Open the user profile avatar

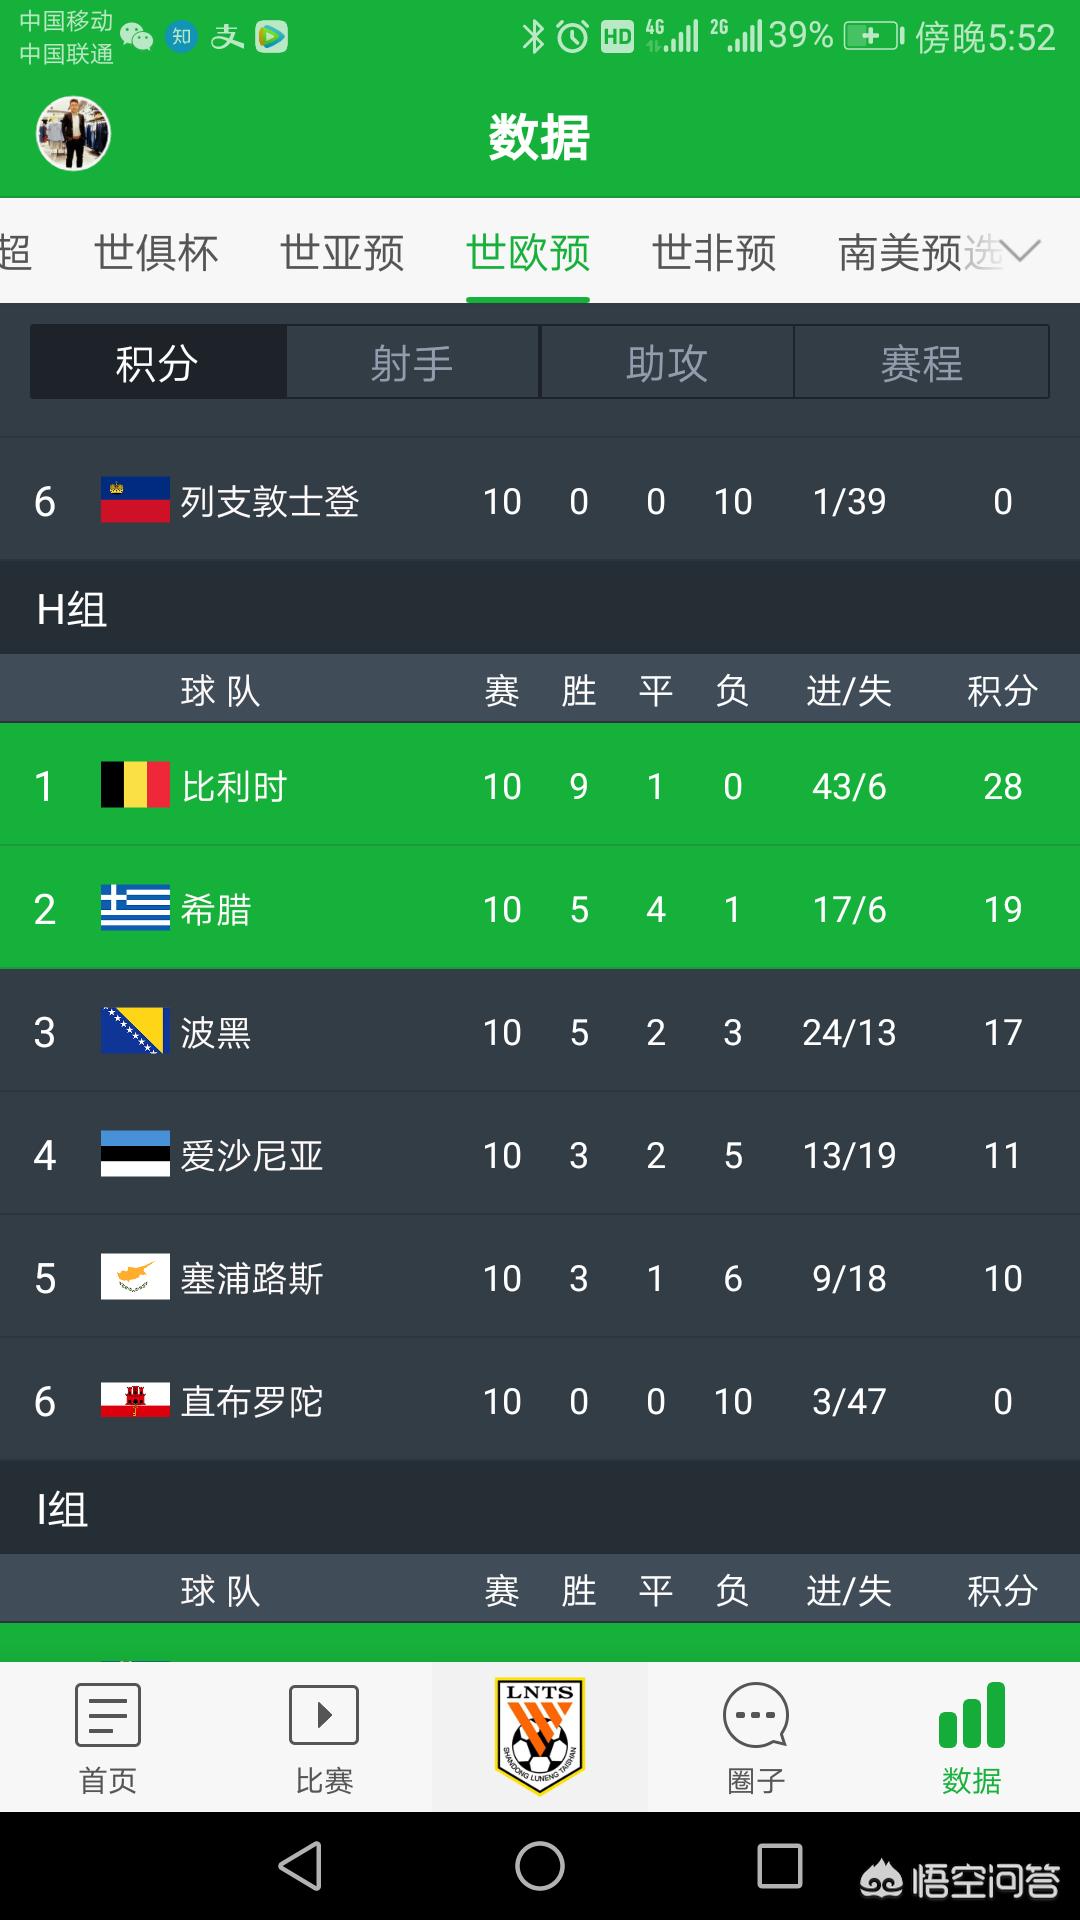73,134
